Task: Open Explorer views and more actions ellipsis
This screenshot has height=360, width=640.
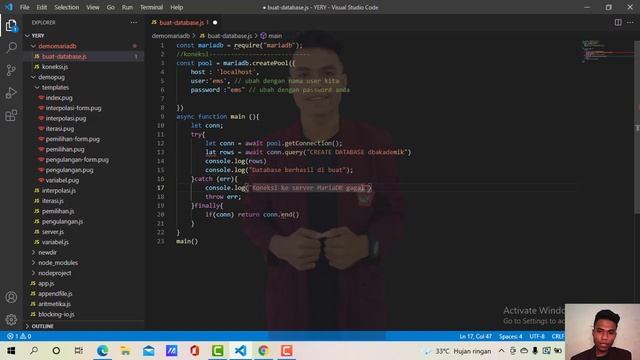Action: pyautogui.click(x=134, y=22)
